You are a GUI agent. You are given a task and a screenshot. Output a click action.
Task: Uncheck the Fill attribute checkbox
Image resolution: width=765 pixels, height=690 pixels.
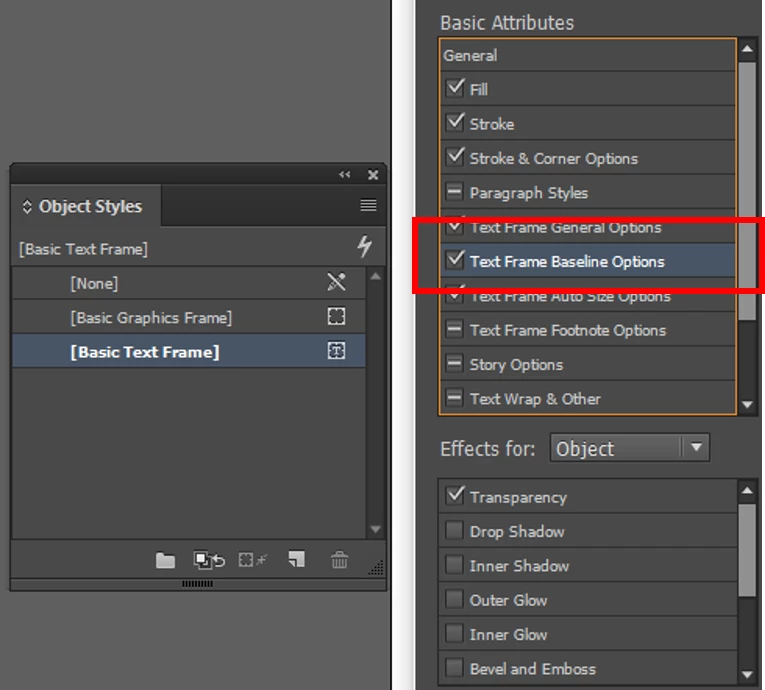point(455,88)
